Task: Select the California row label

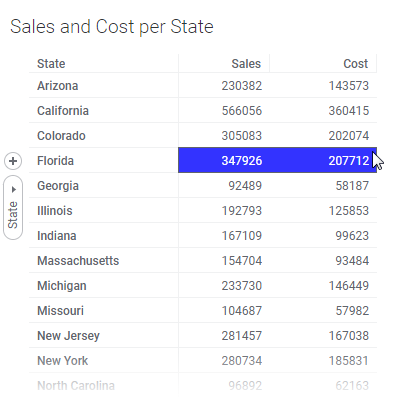Action: pyautogui.click(x=63, y=111)
